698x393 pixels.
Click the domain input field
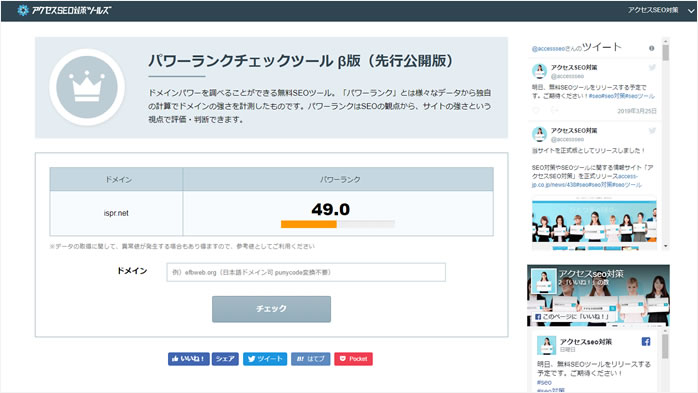click(x=306, y=272)
